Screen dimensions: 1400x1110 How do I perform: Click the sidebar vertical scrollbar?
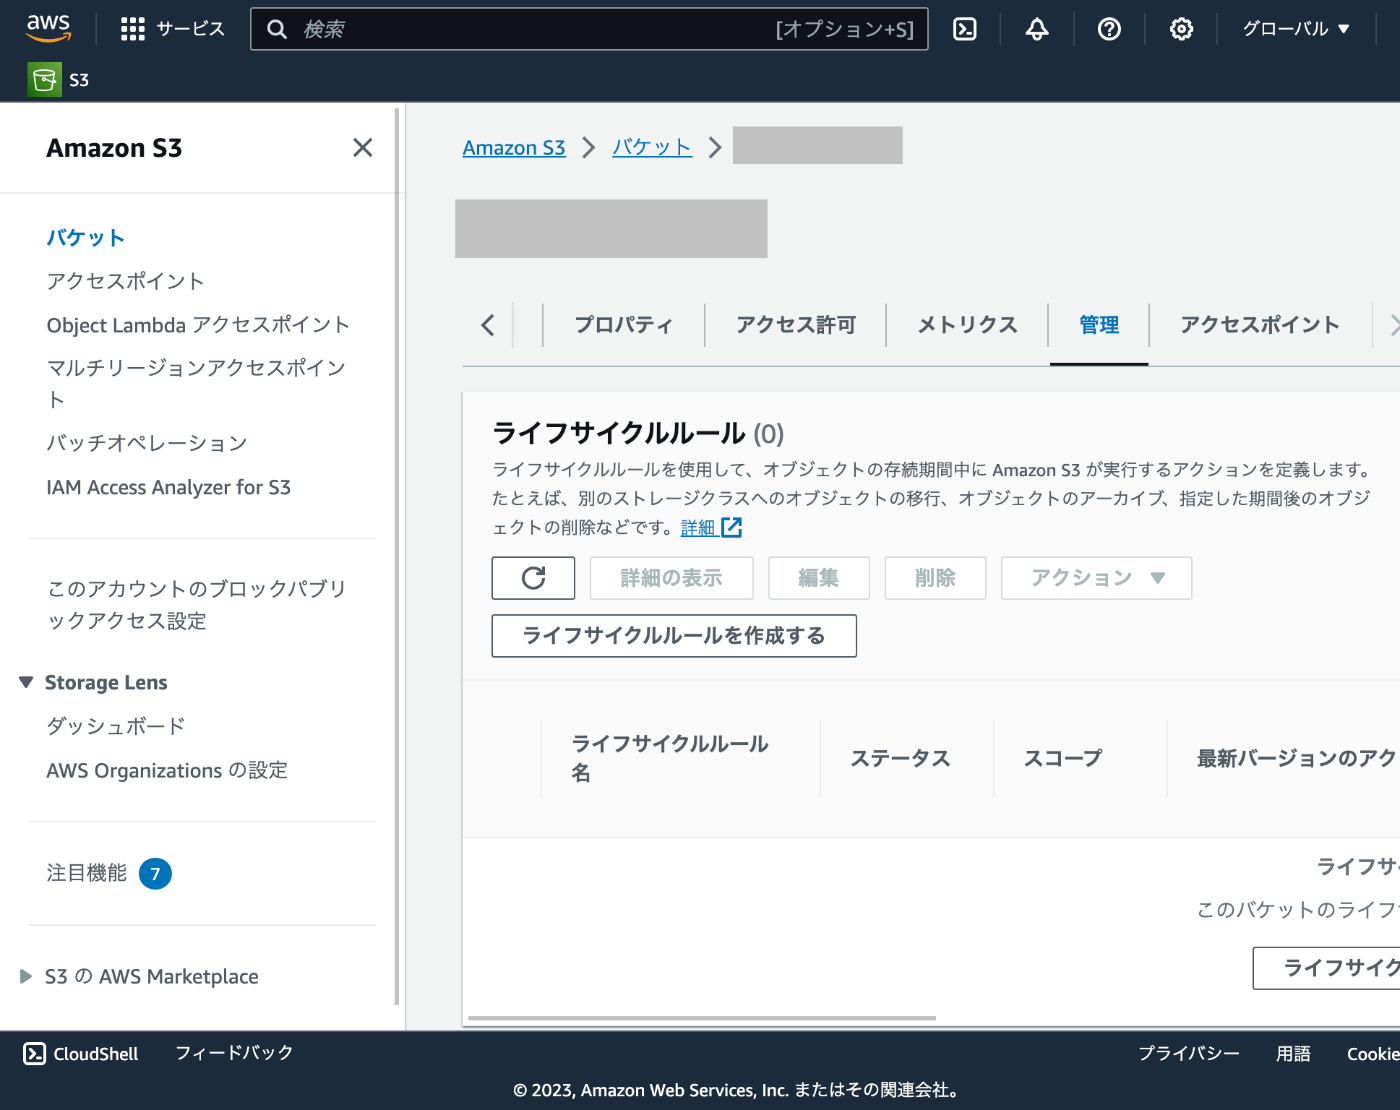coord(397,556)
